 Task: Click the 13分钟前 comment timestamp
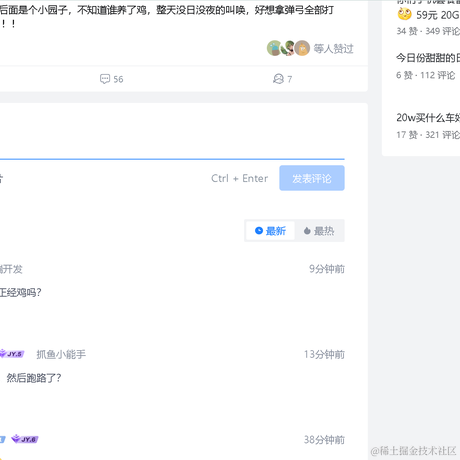tap(324, 354)
